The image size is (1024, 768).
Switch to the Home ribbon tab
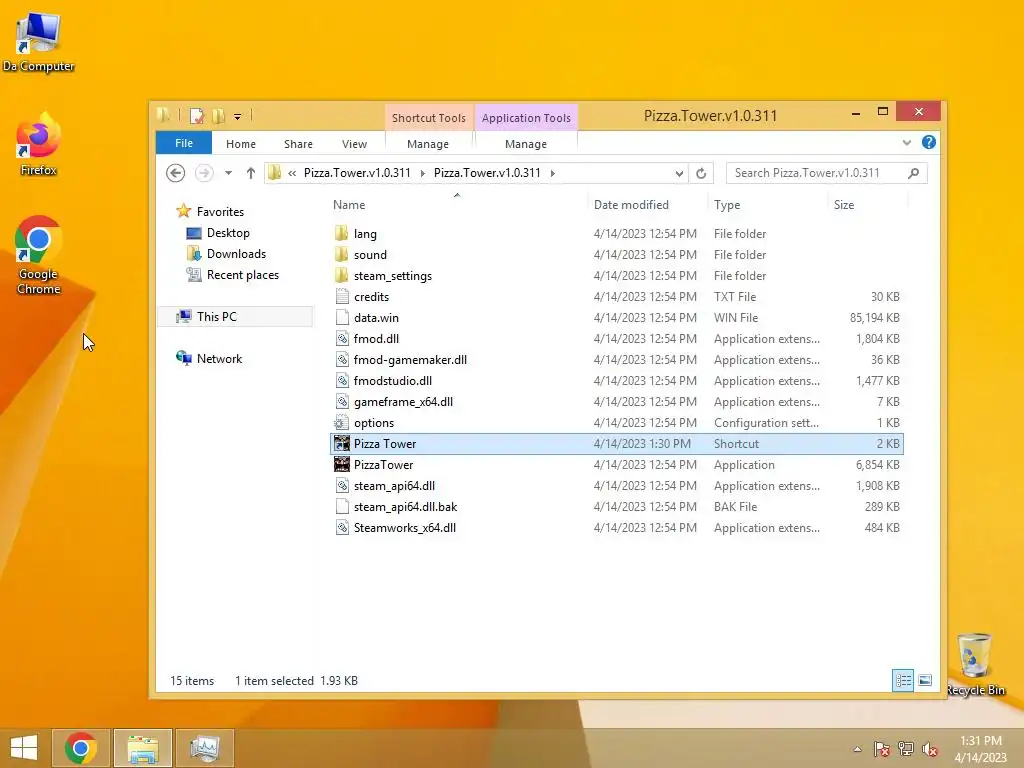(x=241, y=144)
